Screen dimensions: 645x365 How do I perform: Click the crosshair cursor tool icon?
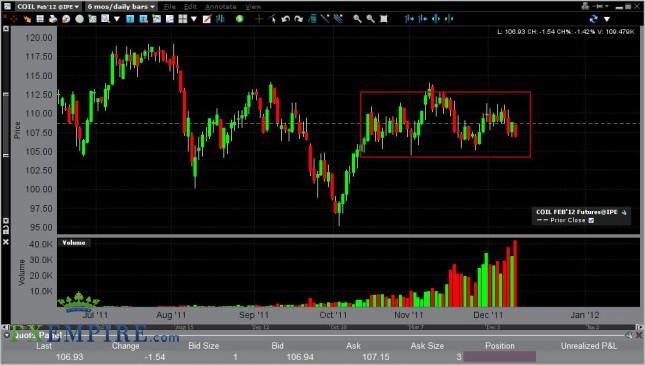[259, 19]
